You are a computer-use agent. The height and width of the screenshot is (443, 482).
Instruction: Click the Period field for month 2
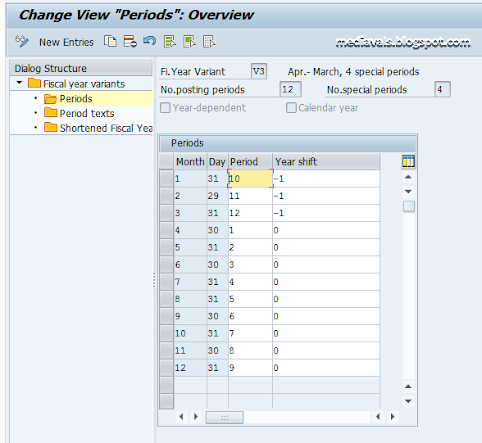250,196
